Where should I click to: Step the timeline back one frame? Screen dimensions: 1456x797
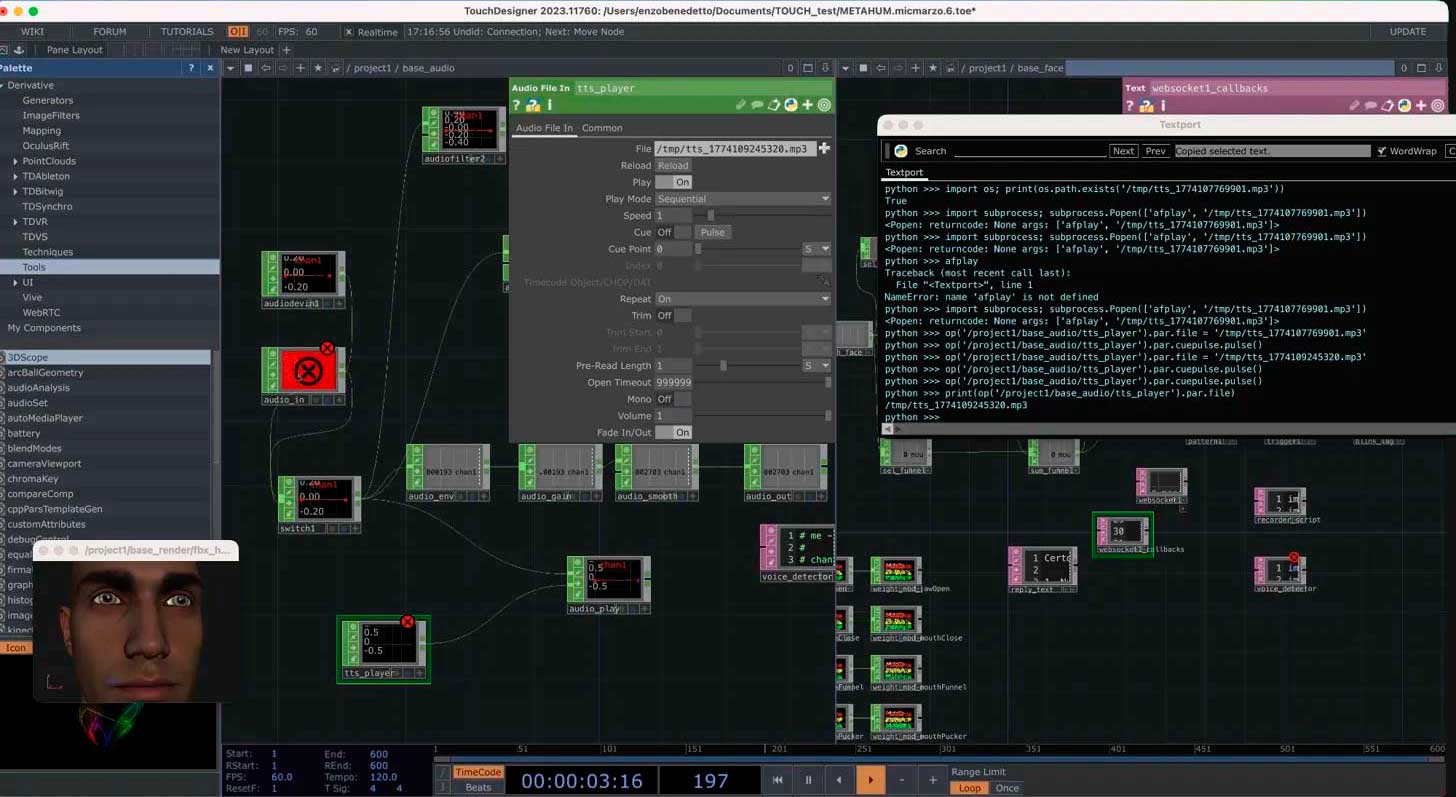click(x=901, y=780)
